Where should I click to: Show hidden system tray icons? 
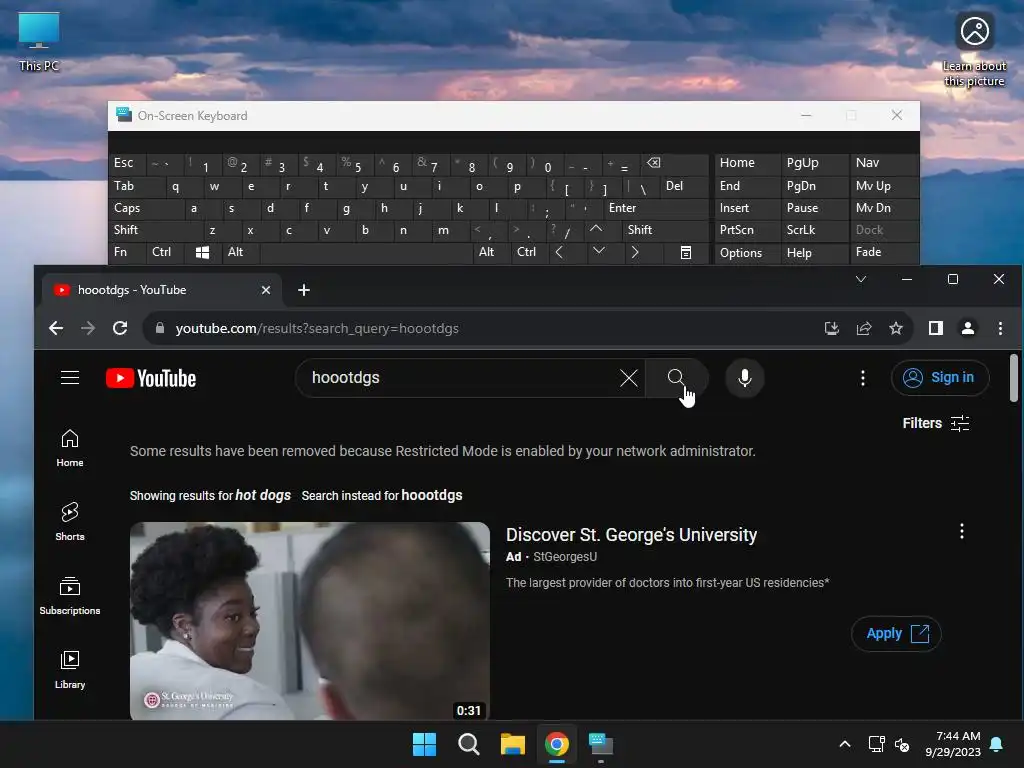pos(844,744)
